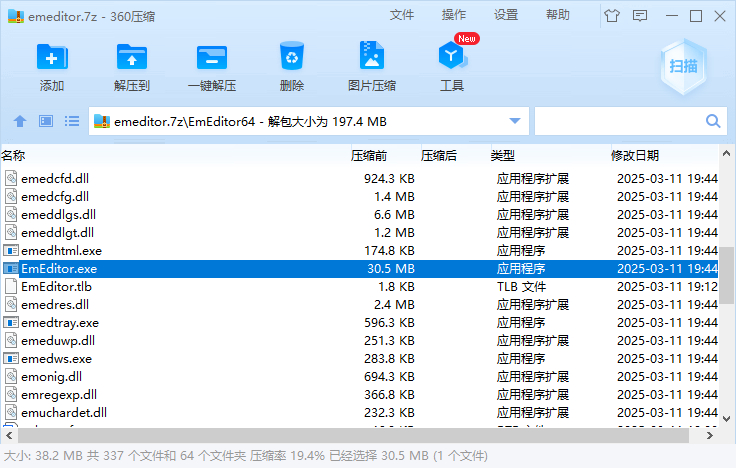Select the emuchardet.dll file
This screenshot has width=736, height=468.
click(x=64, y=413)
